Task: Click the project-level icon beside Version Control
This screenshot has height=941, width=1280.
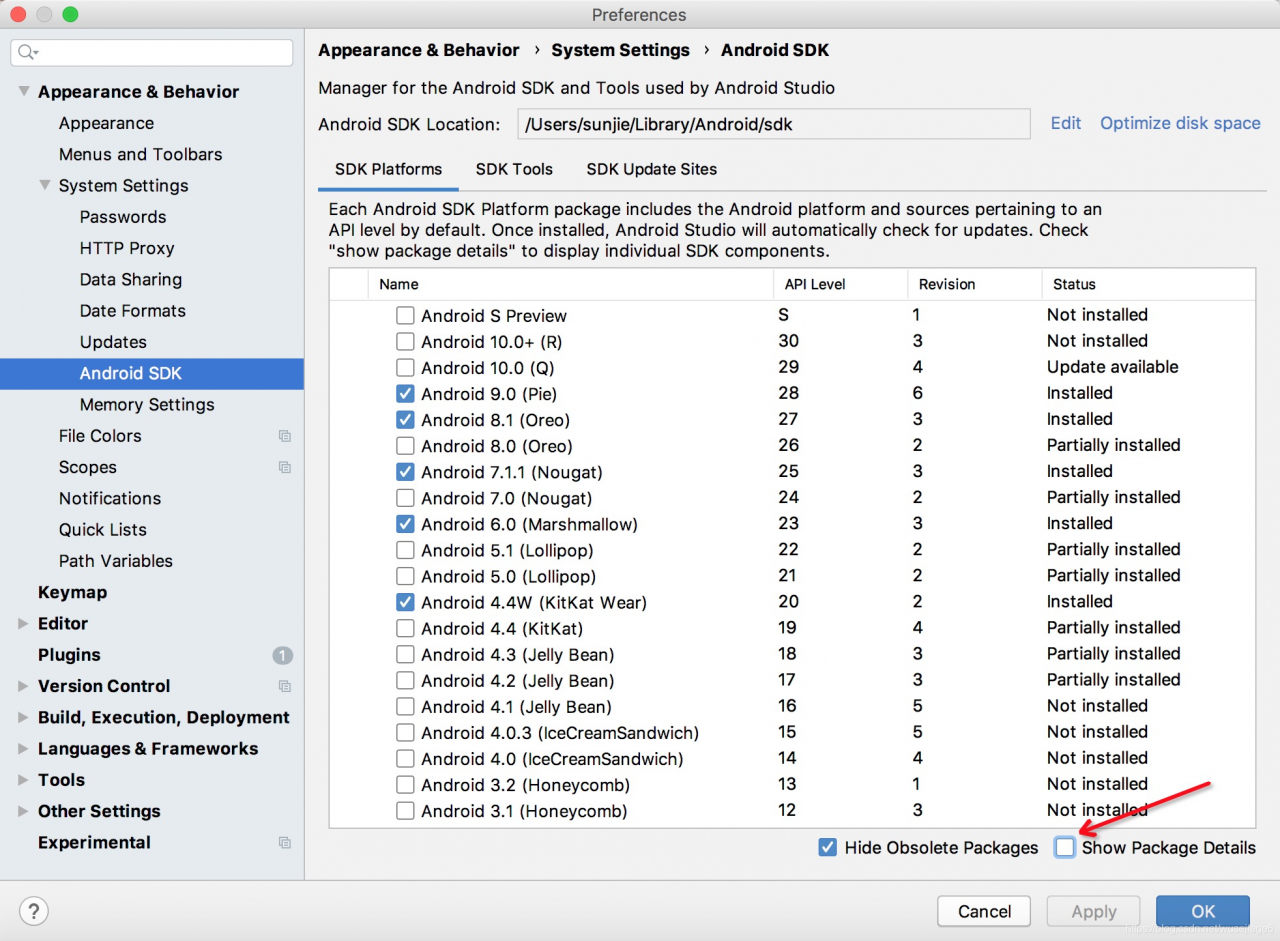Action: (285, 686)
